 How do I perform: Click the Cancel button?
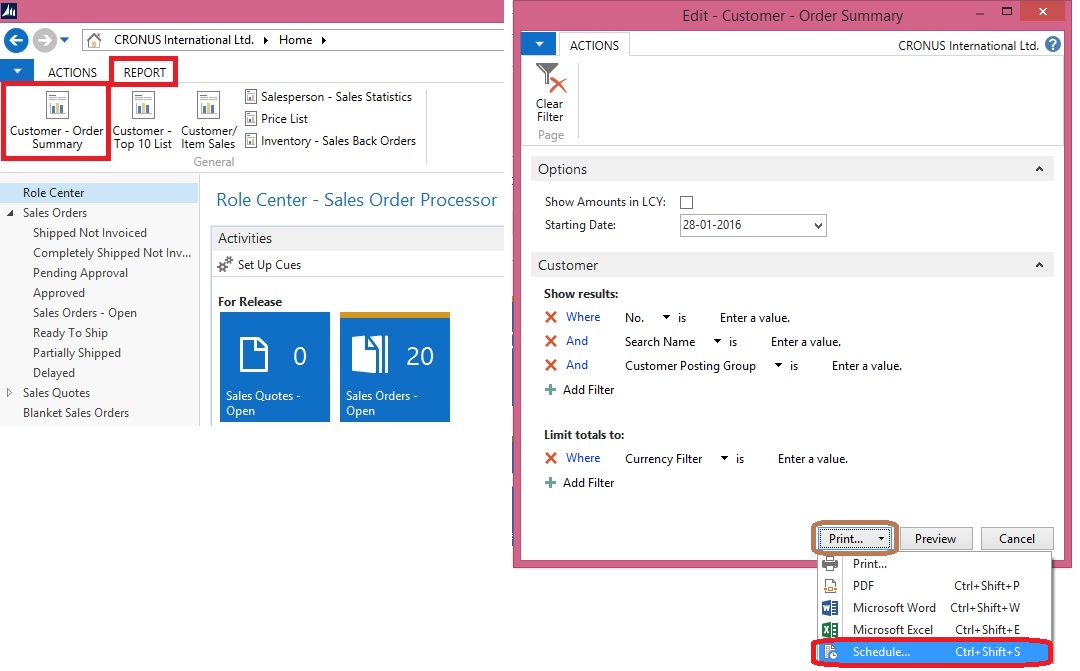(x=1016, y=539)
